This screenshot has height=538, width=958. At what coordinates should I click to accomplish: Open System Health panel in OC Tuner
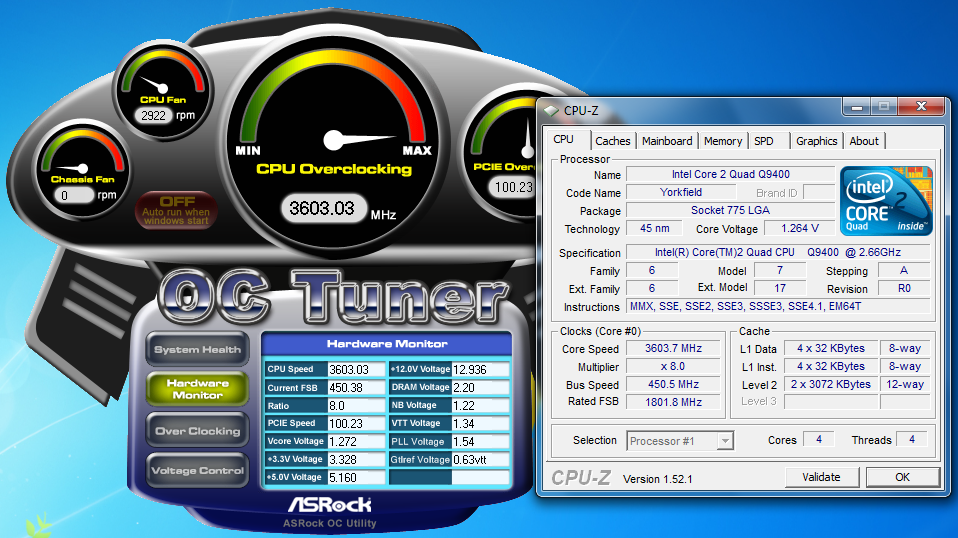point(197,349)
